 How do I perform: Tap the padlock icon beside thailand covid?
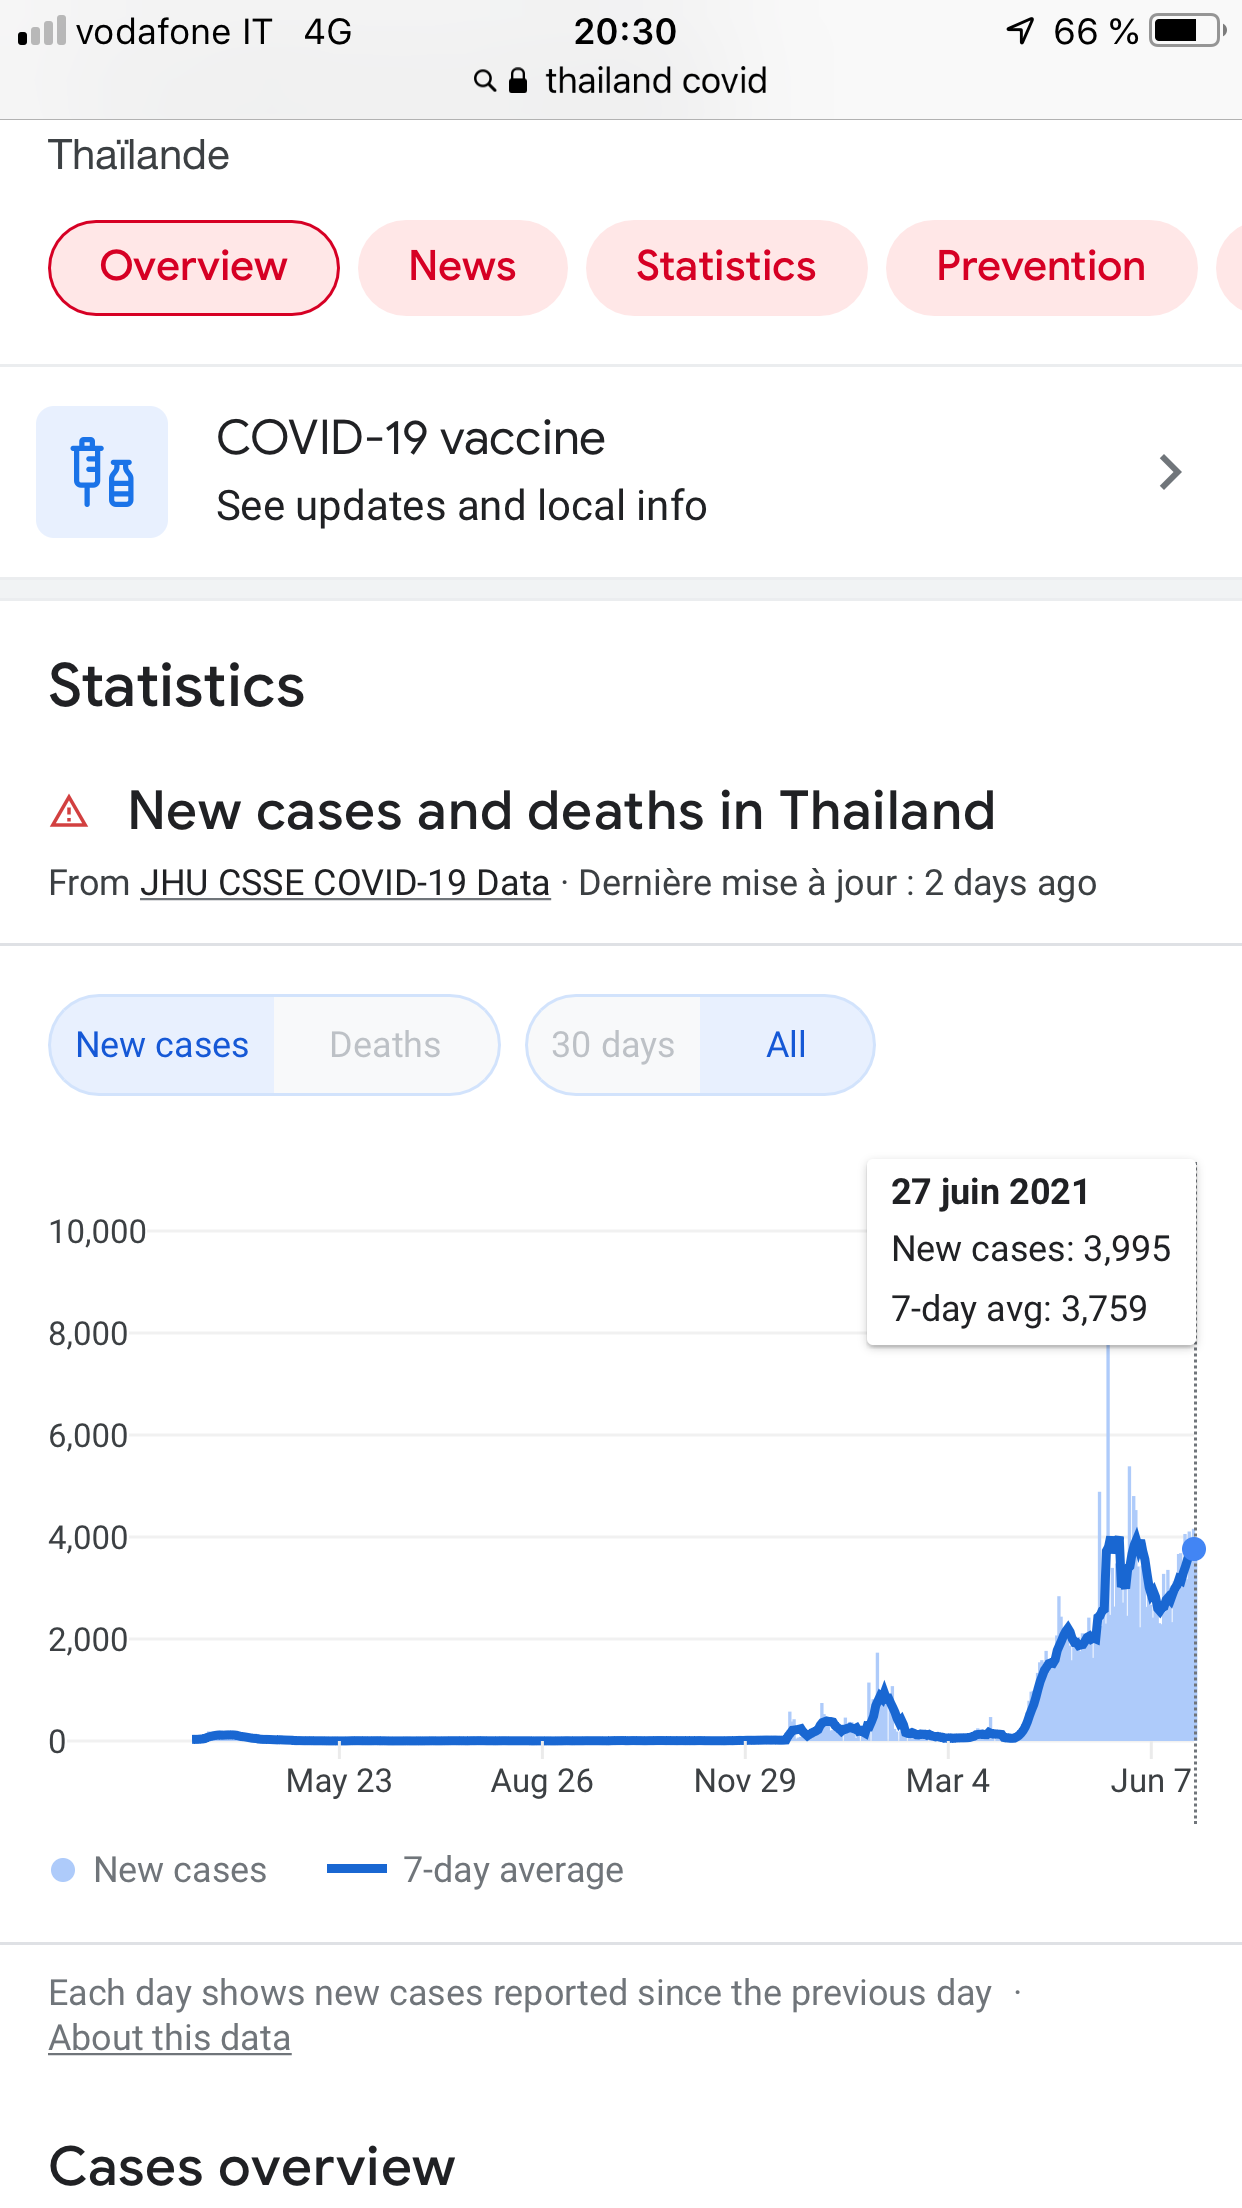518,81
